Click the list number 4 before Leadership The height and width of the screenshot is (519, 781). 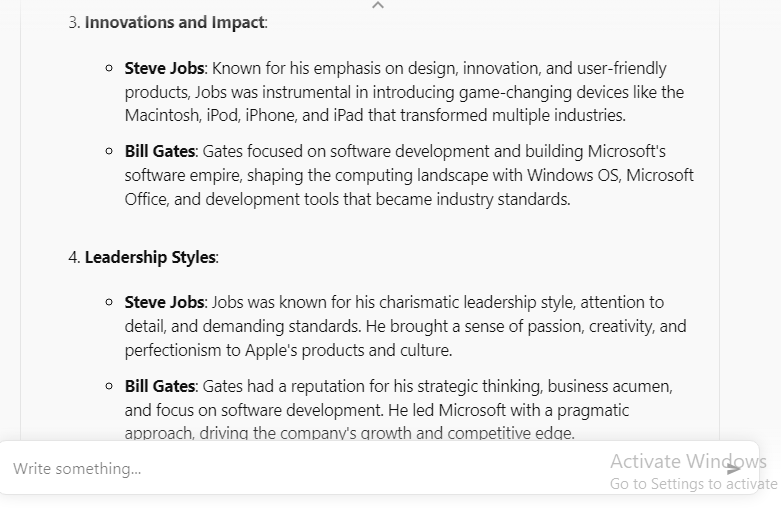pyautogui.click(x=74, y=258)
